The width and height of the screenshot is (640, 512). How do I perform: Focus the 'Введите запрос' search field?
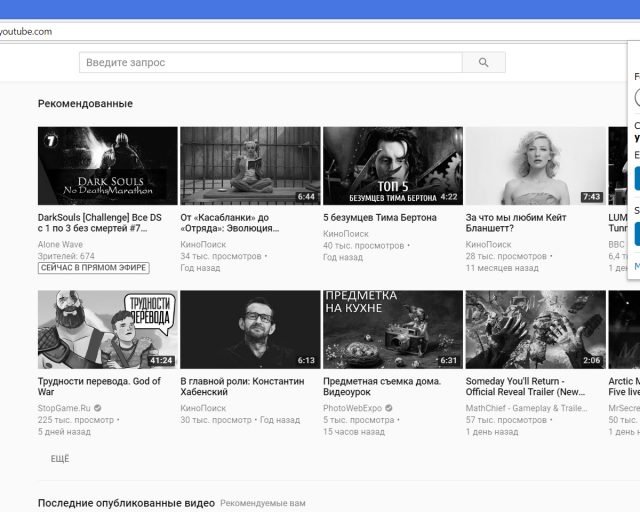click(x=271, y=62)
